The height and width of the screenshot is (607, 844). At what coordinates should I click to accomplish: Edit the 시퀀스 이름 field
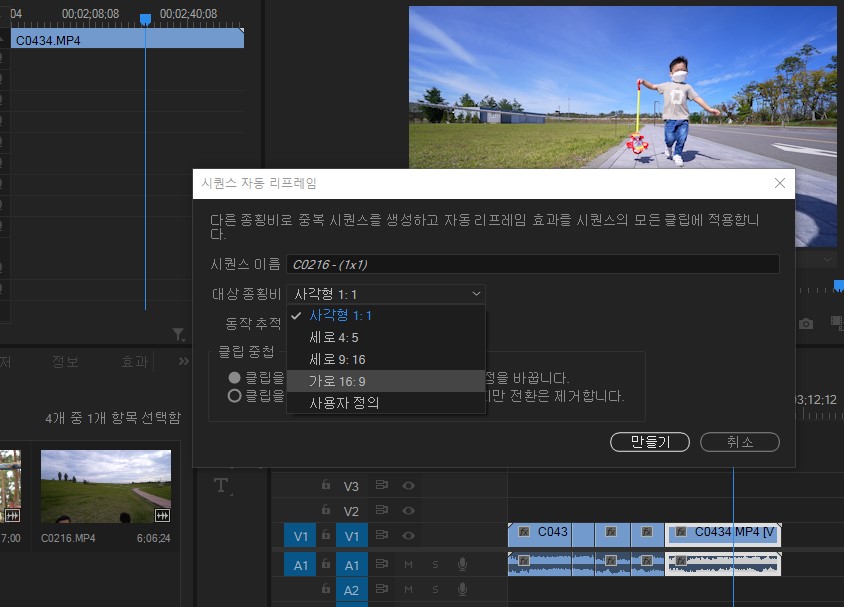533,264
